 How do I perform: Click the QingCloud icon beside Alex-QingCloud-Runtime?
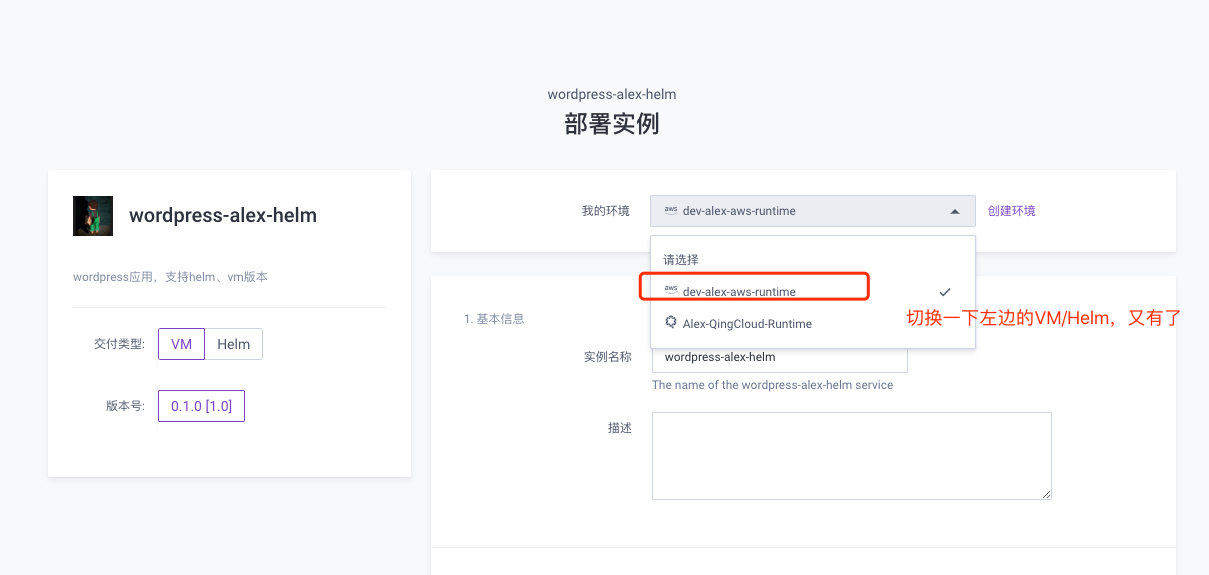(671, 323)
